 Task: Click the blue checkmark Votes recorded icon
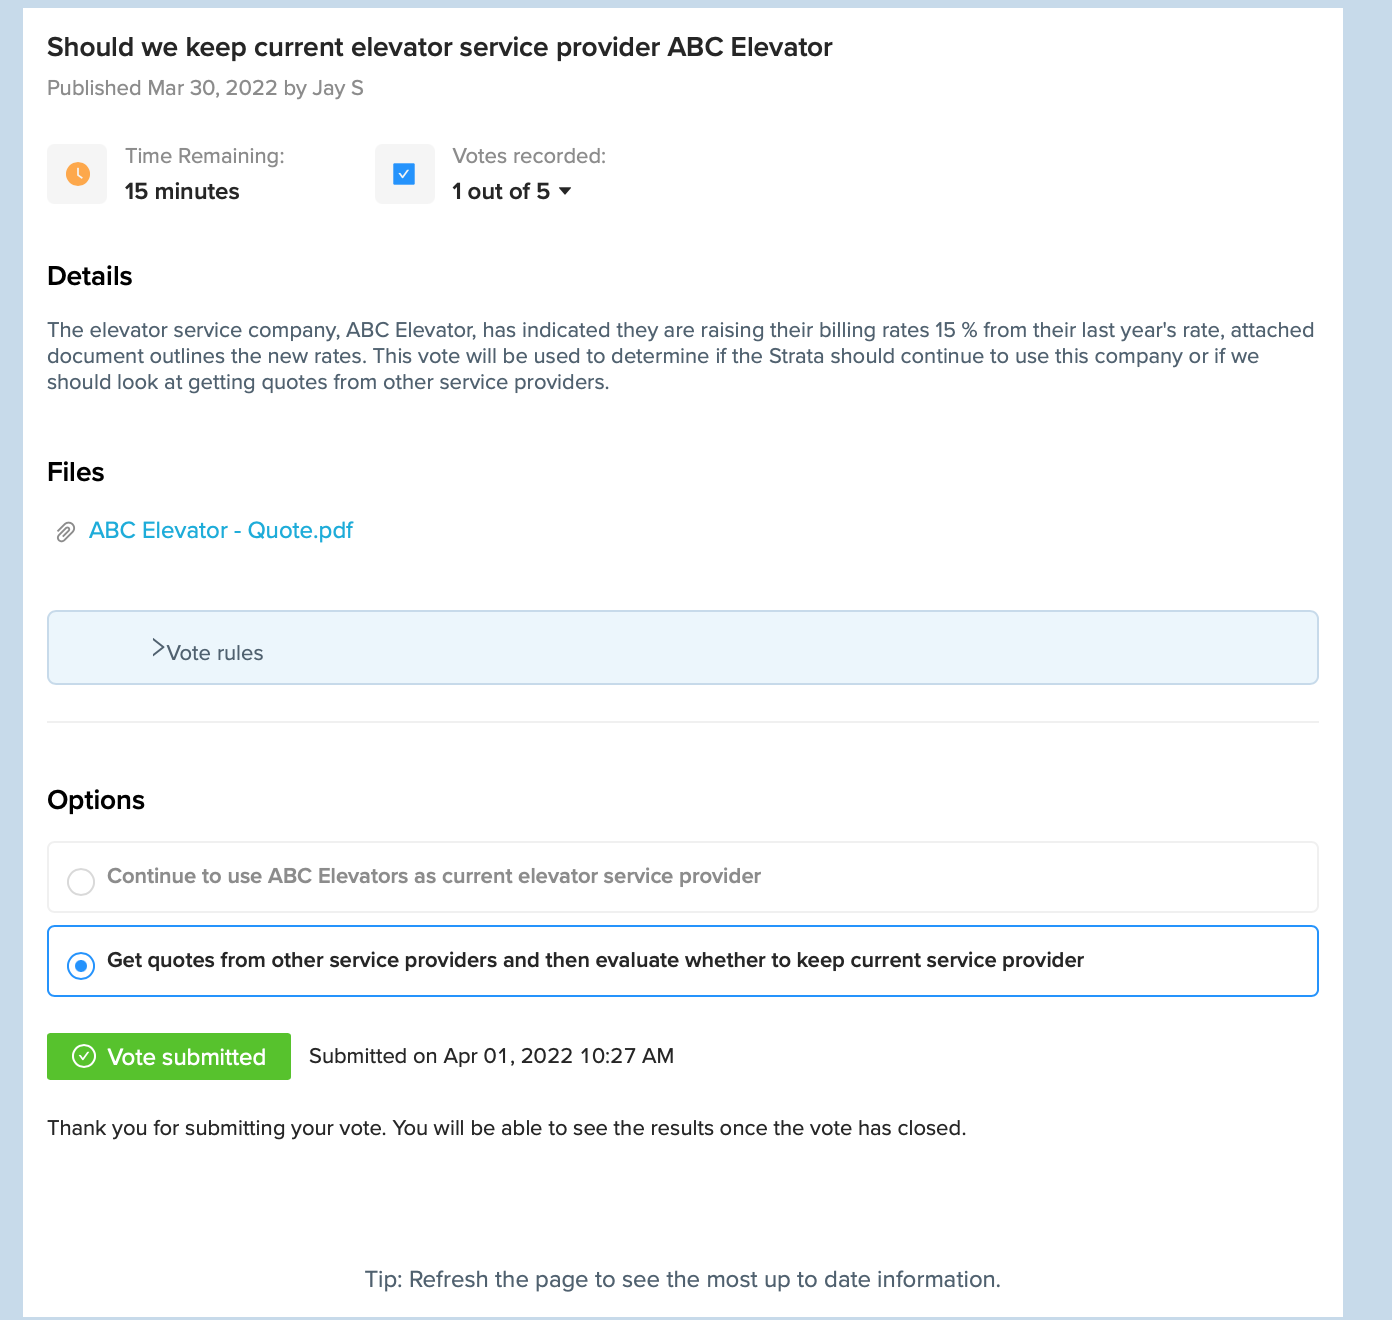pyautogui.click(x=404, y=174)
